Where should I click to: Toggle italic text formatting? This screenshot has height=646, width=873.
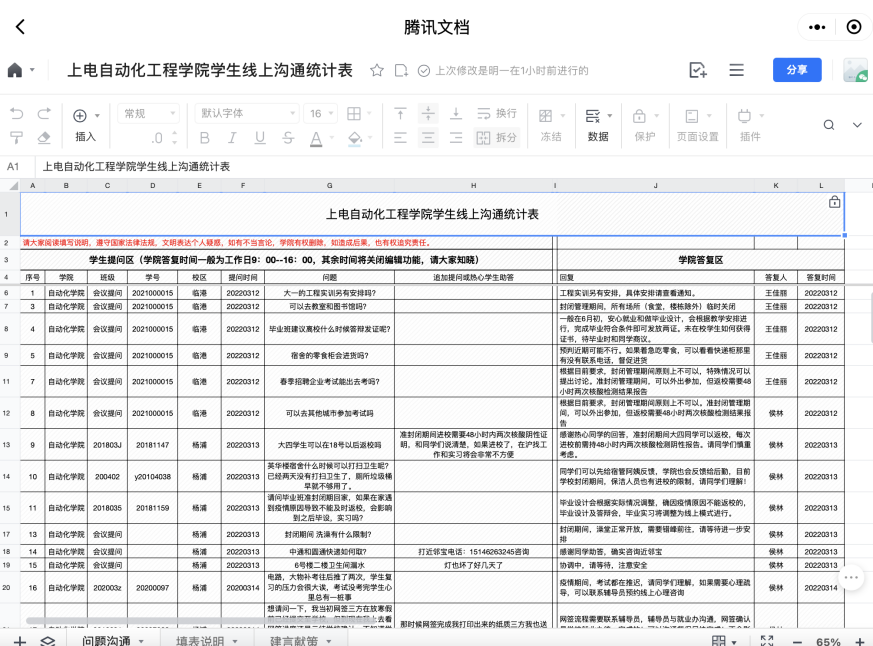pos(233,138)
